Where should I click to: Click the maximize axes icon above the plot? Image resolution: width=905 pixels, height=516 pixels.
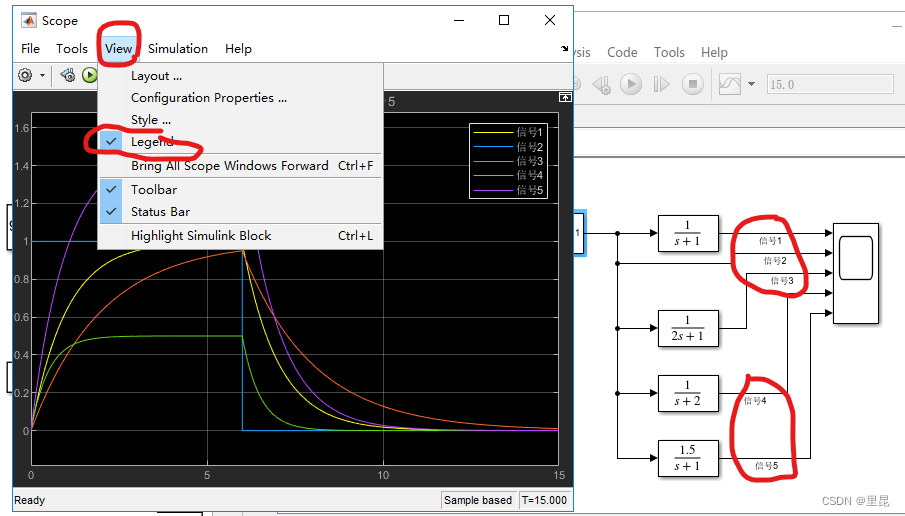pos(565,97)
